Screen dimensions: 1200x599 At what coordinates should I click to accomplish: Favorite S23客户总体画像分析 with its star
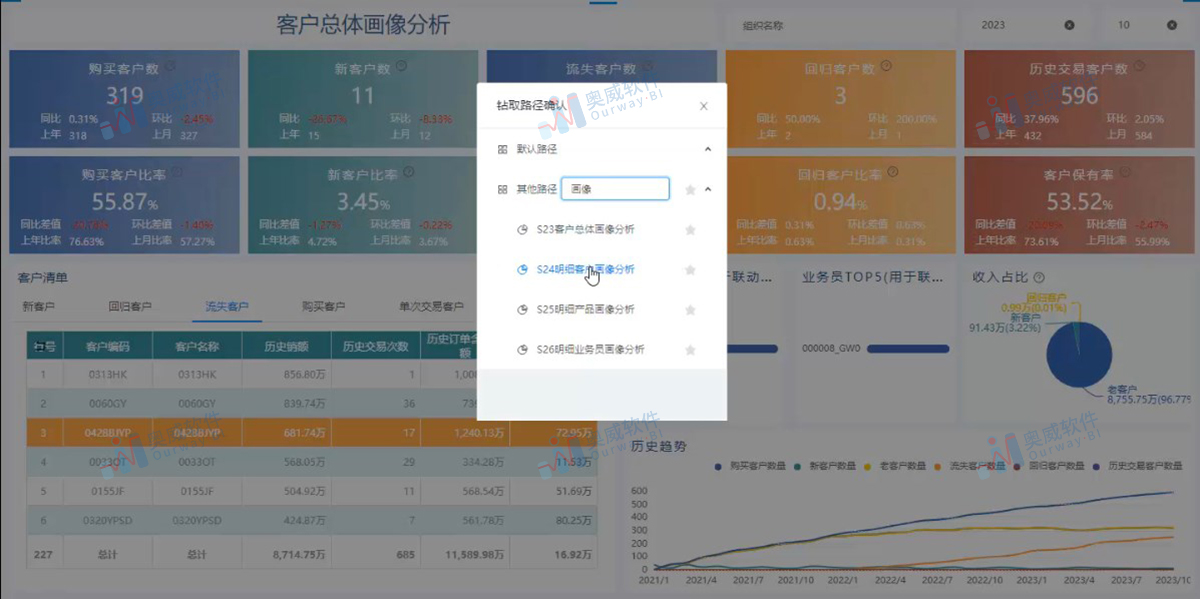[690, 229]
